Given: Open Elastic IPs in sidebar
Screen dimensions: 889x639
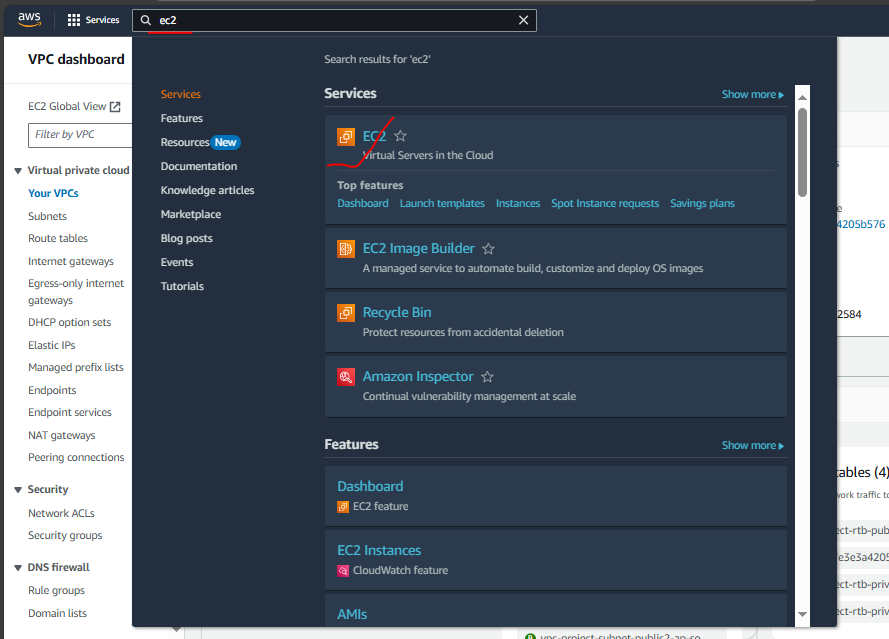Looking at the screenshot, I should click(52, 345).
